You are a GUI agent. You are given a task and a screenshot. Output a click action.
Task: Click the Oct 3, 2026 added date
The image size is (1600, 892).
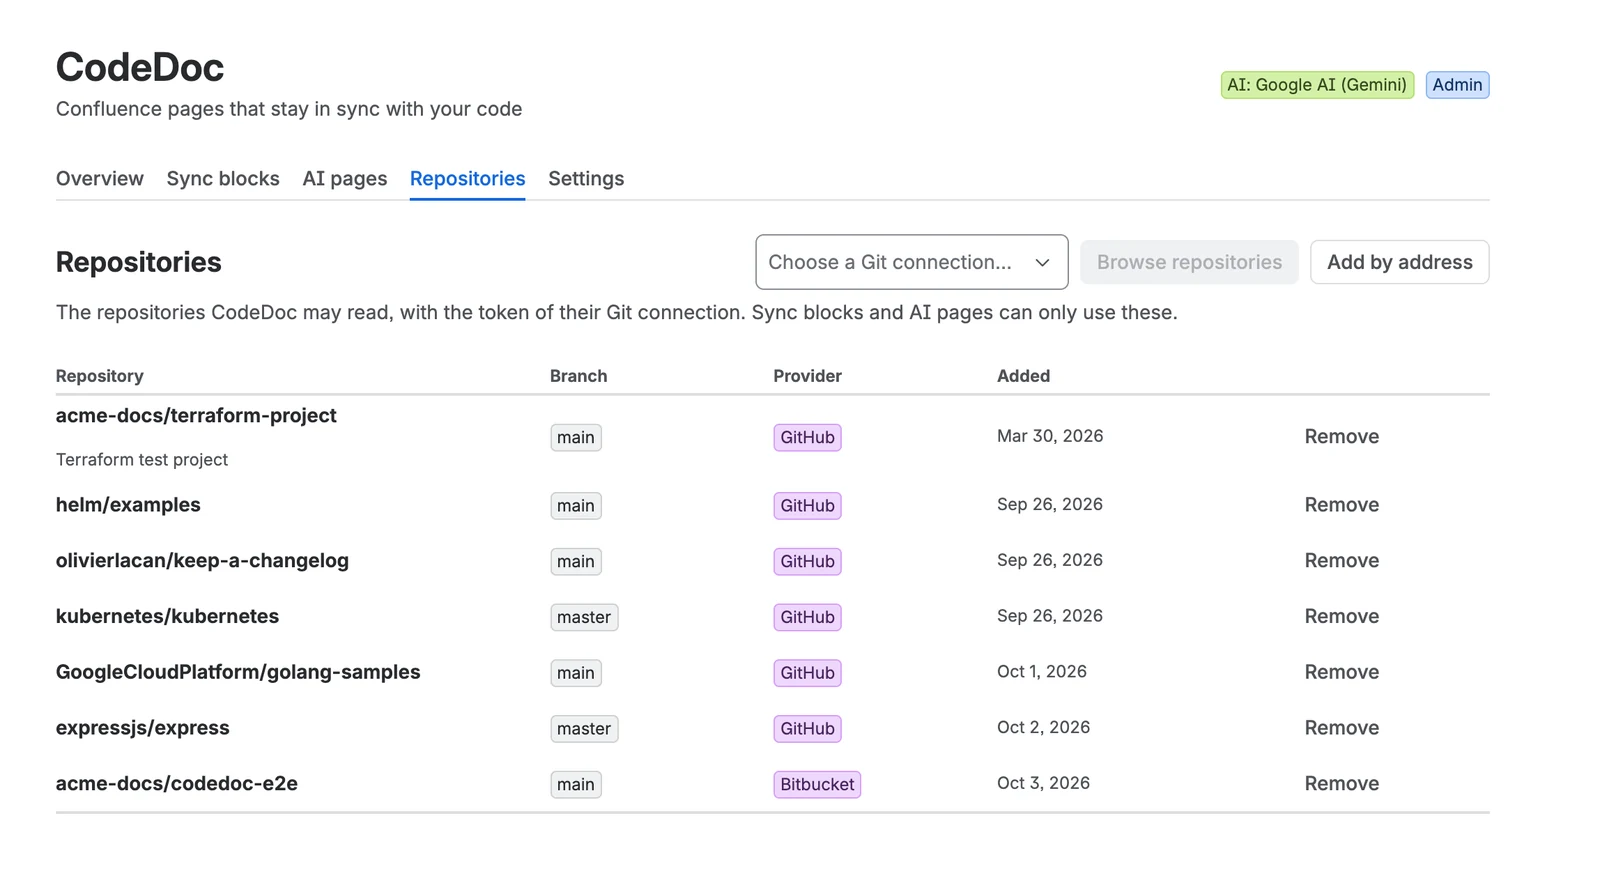coord(1043,783)
